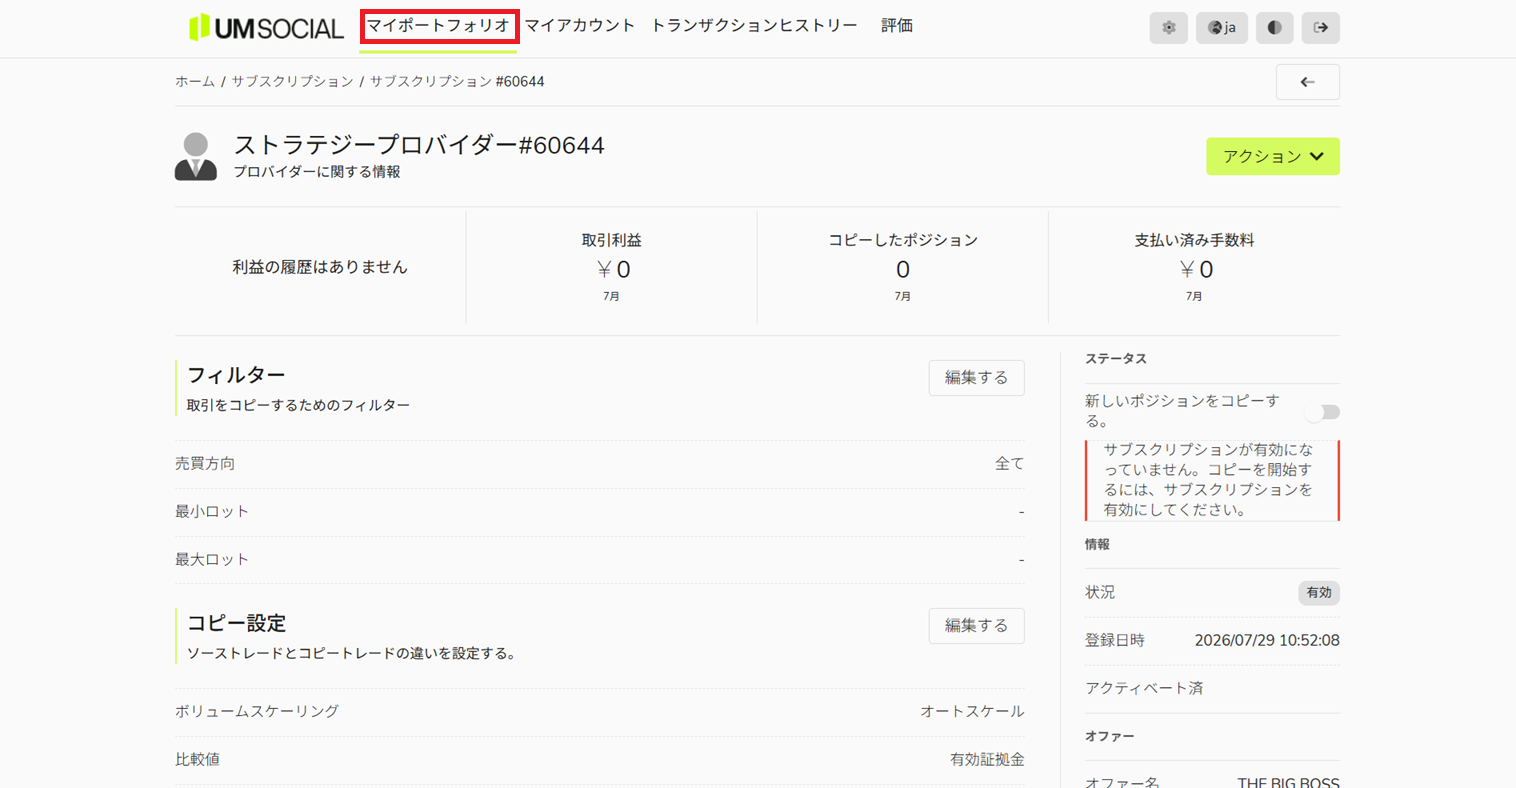This screenshot has height=788, width=1516.
Task: Click the コピー設定 section heading
Action: pos(236,623)
